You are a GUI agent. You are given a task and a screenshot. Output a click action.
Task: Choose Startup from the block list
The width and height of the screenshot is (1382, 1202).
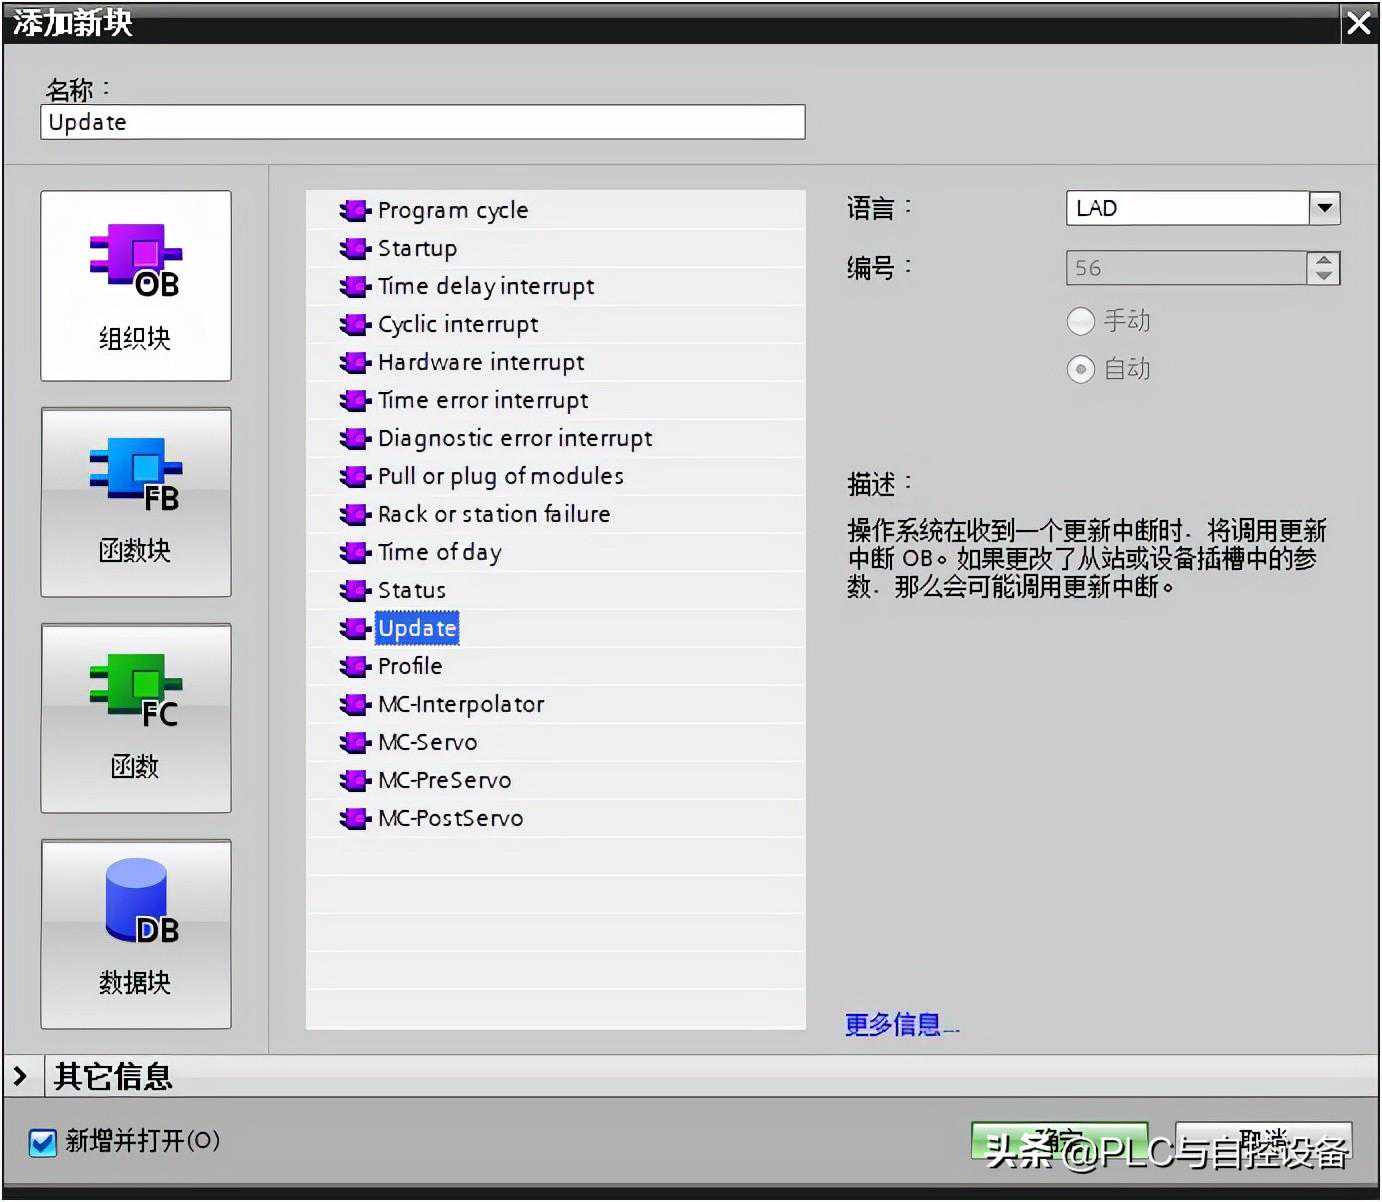click(x=417, y=248)
